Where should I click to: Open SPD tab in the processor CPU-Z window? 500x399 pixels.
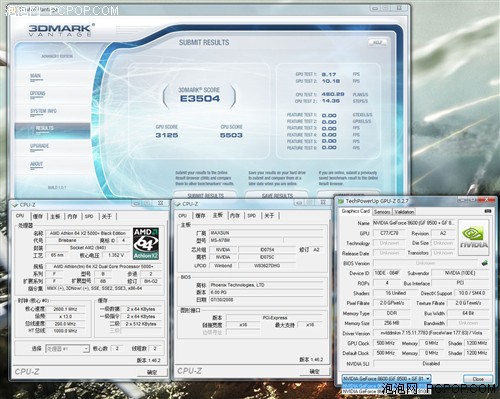coord(89,216)
